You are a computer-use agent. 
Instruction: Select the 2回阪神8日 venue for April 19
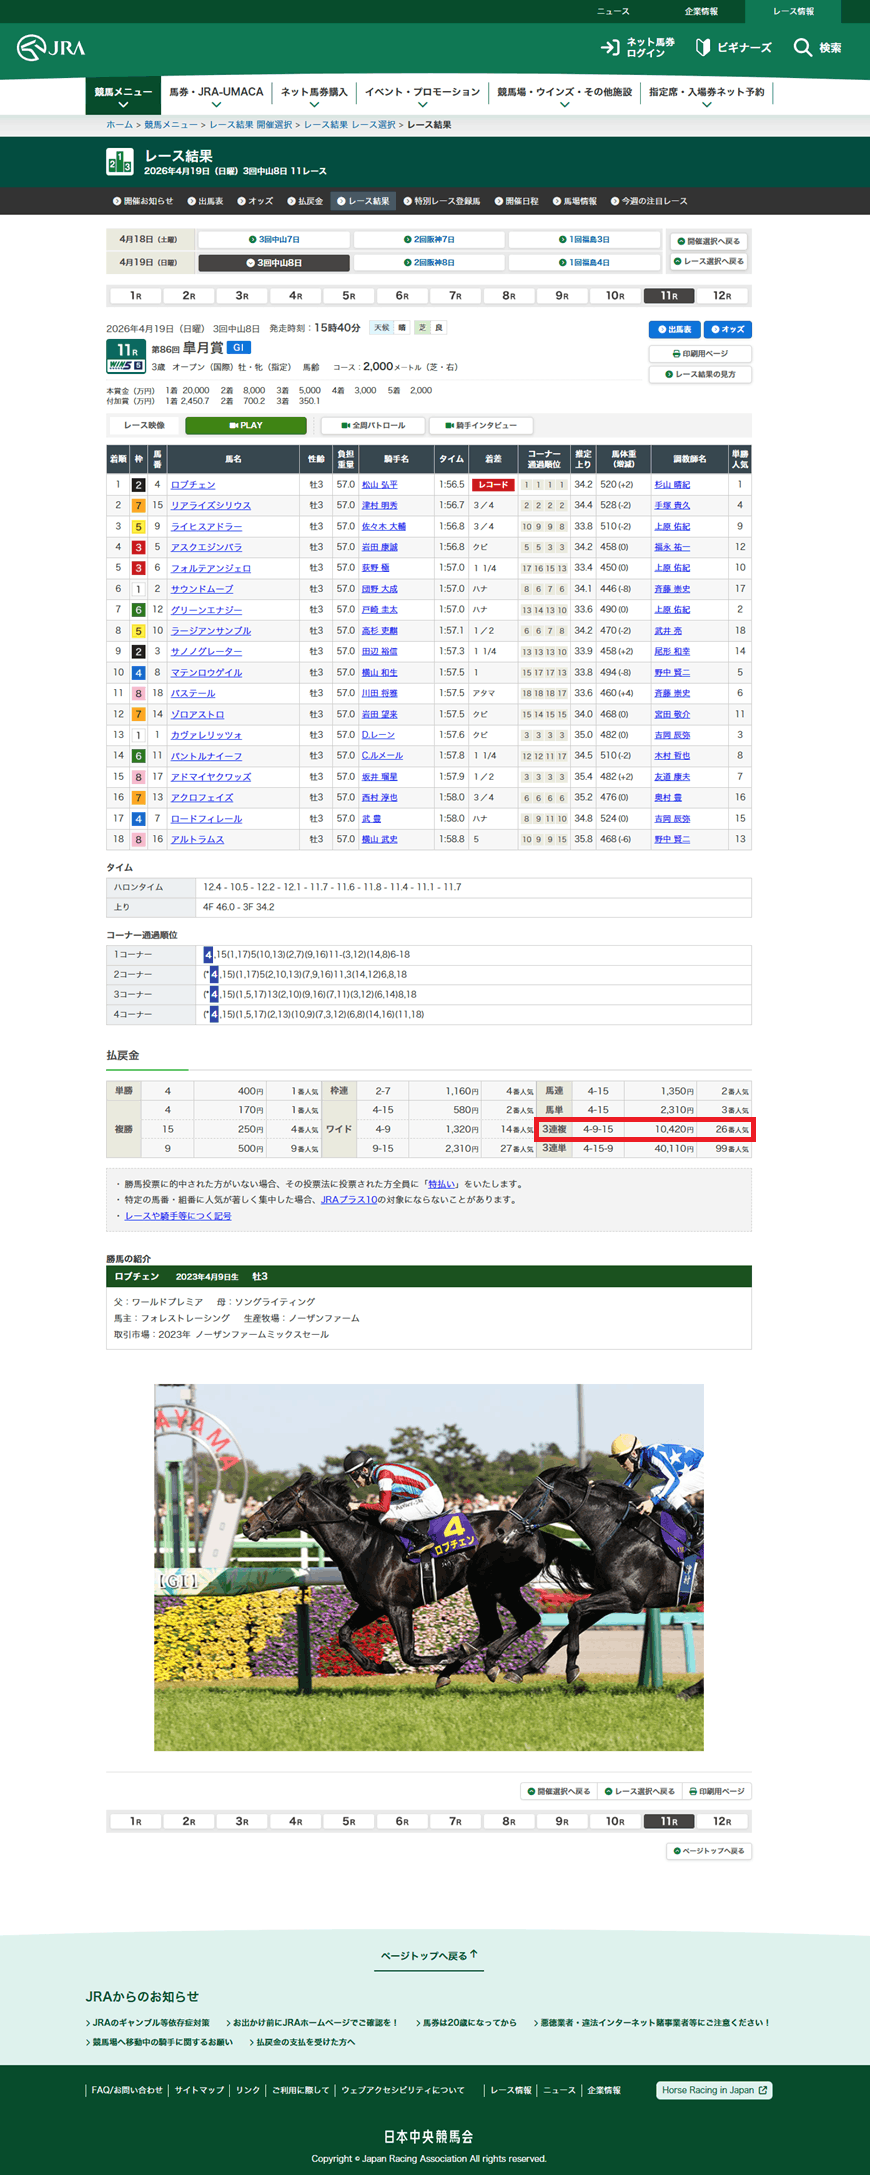[429, 263]
